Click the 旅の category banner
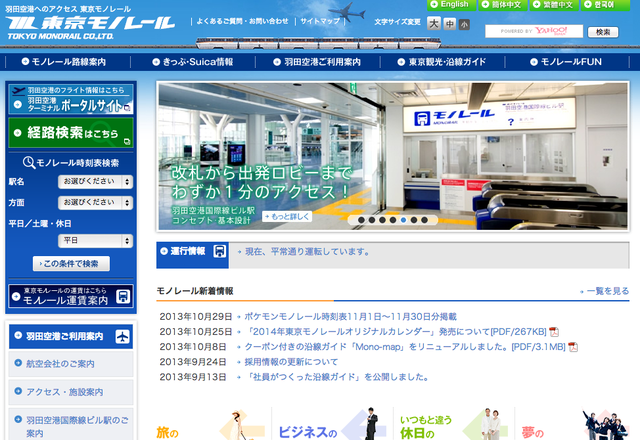This screenshot has width=640, height=440. point(211,424)
